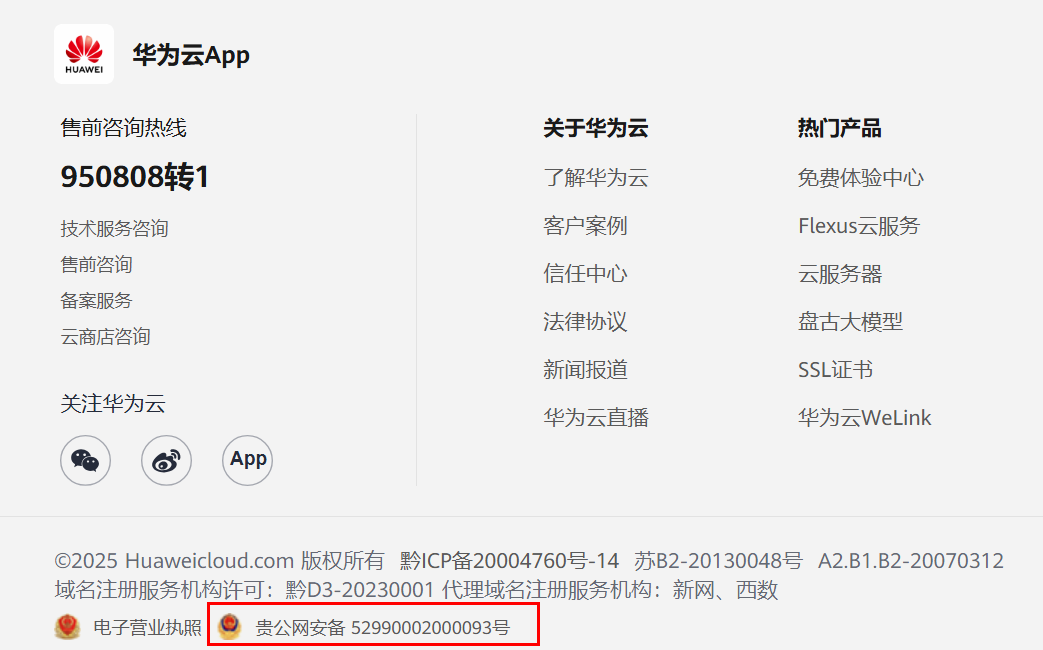The image size is (1043, 650).
Task: Click the 关于华为云 column heading
Action: (x=595, y=127)
